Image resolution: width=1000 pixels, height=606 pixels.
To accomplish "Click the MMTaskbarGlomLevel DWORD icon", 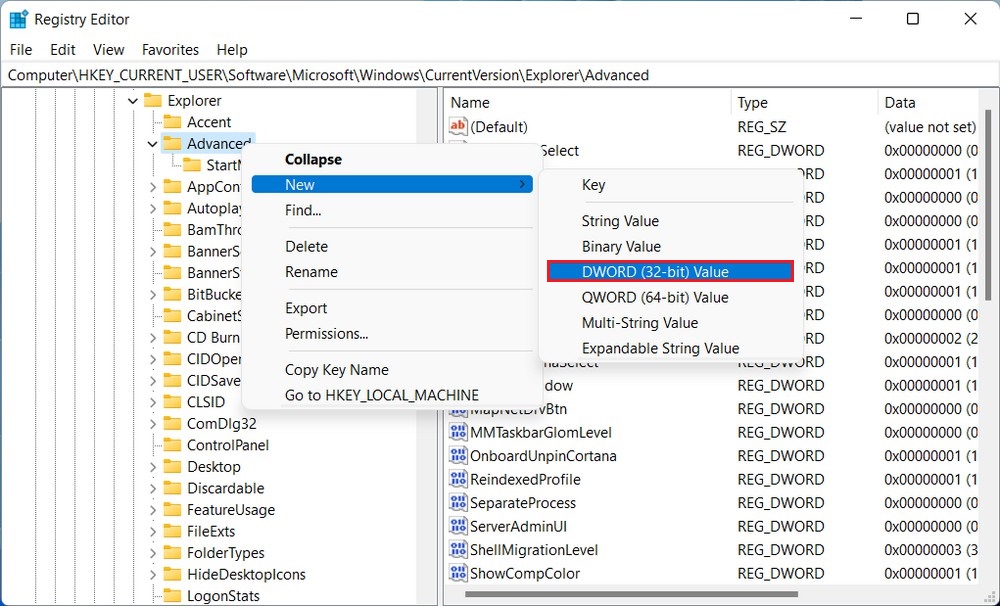I will click(458, 432).
